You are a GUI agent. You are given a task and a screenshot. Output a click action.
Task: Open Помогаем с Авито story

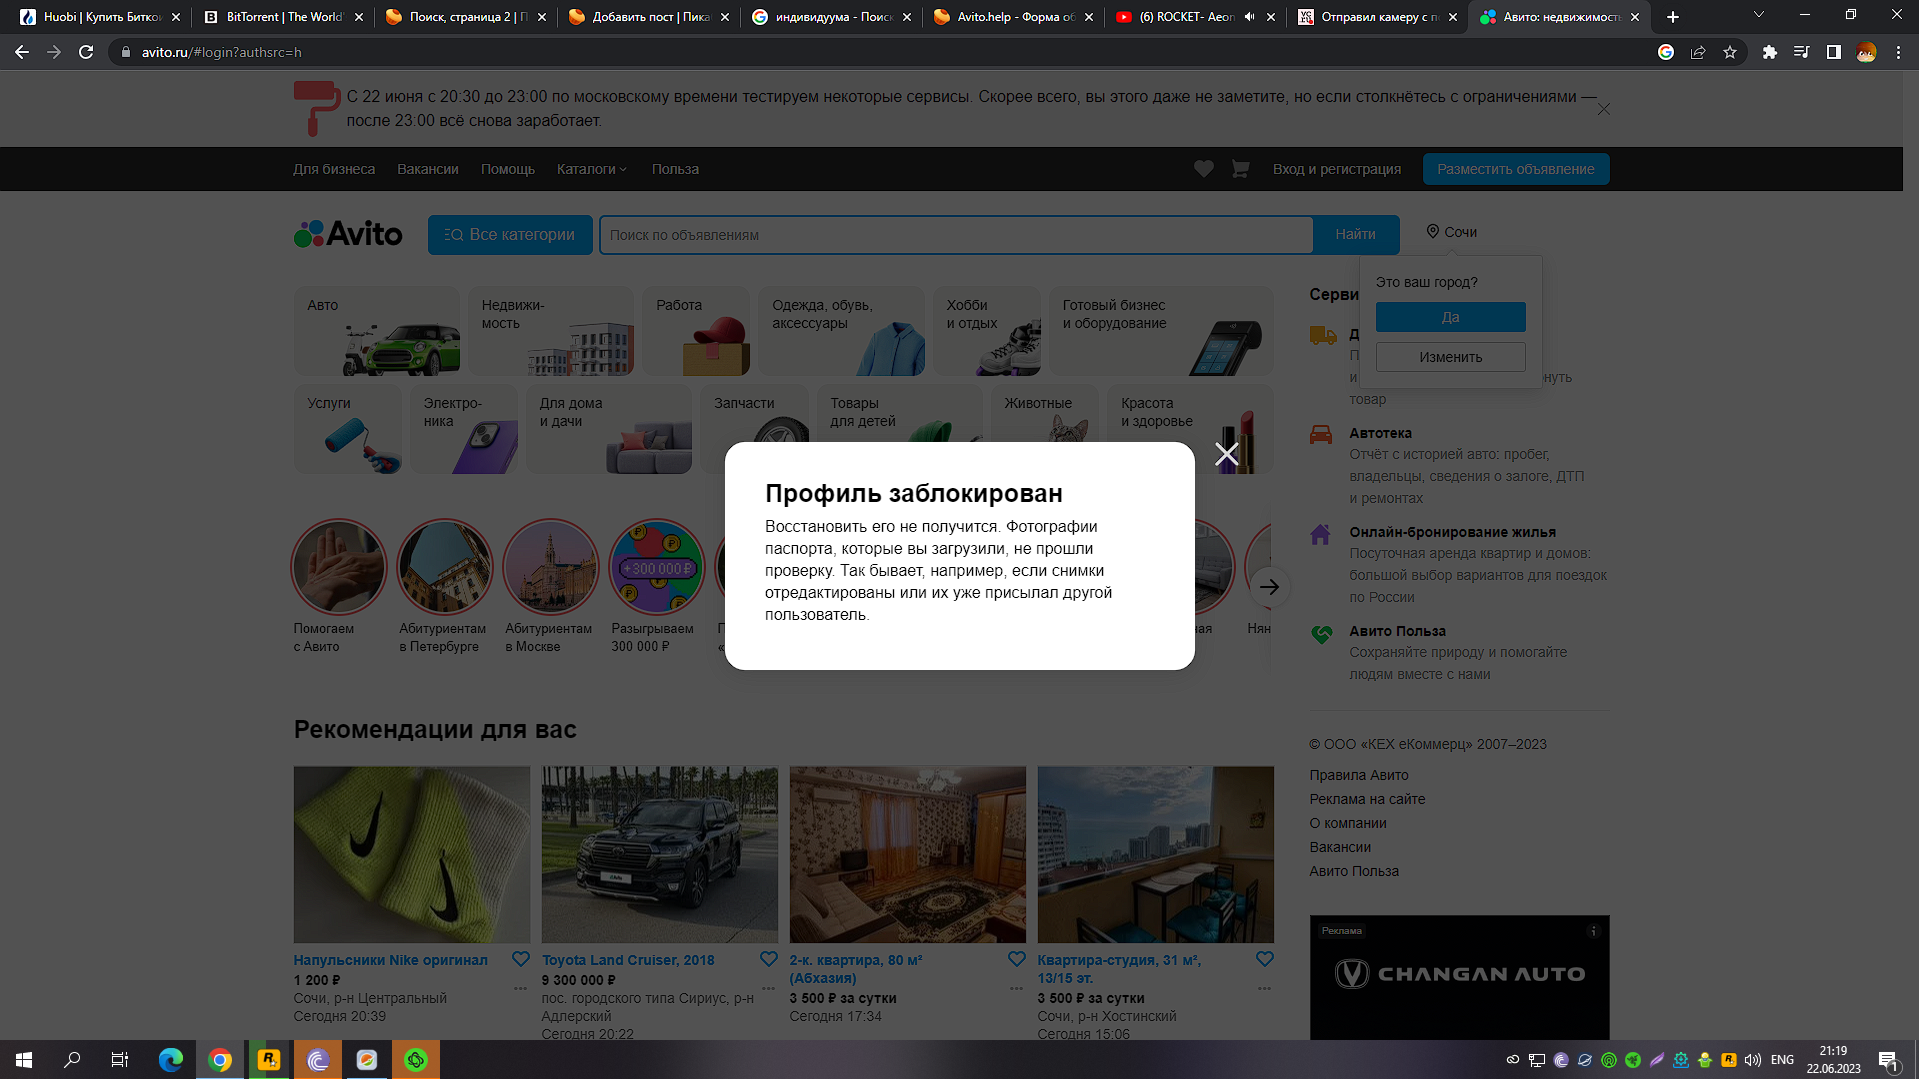point(339,586)
